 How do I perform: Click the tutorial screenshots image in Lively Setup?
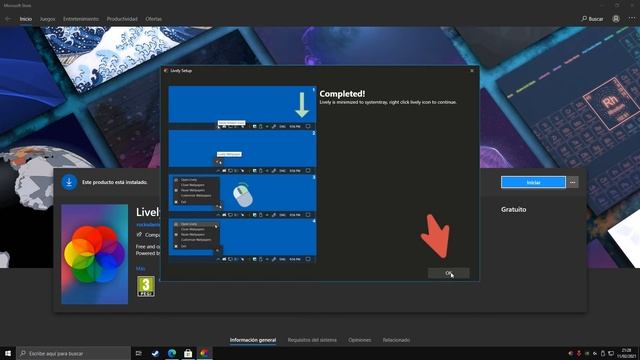(242, 174)
